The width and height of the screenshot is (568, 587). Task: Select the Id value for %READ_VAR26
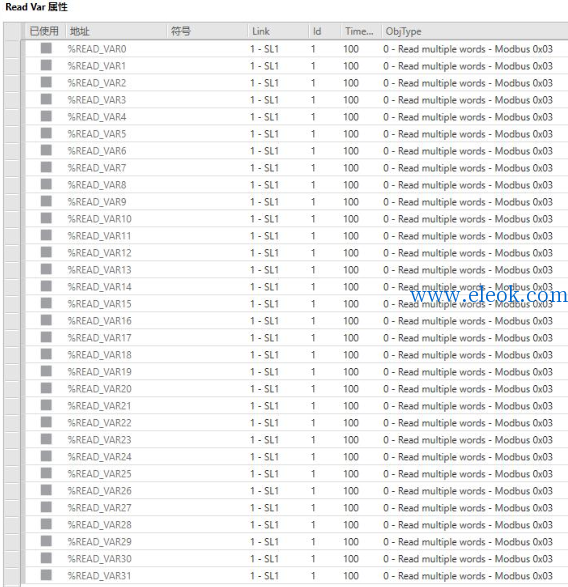[313, 491]
